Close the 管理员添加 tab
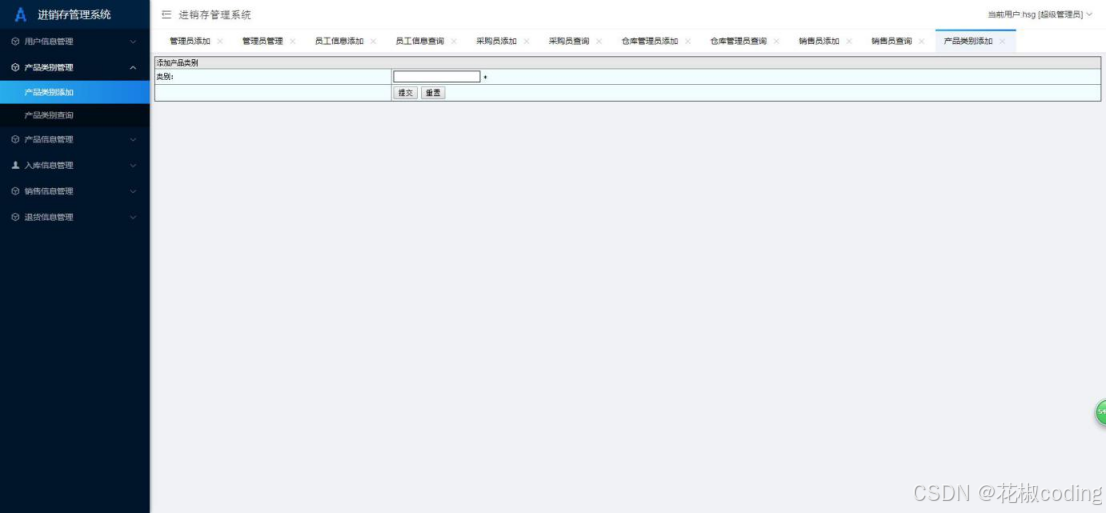Screen dimensions: 1106x513 220,41
